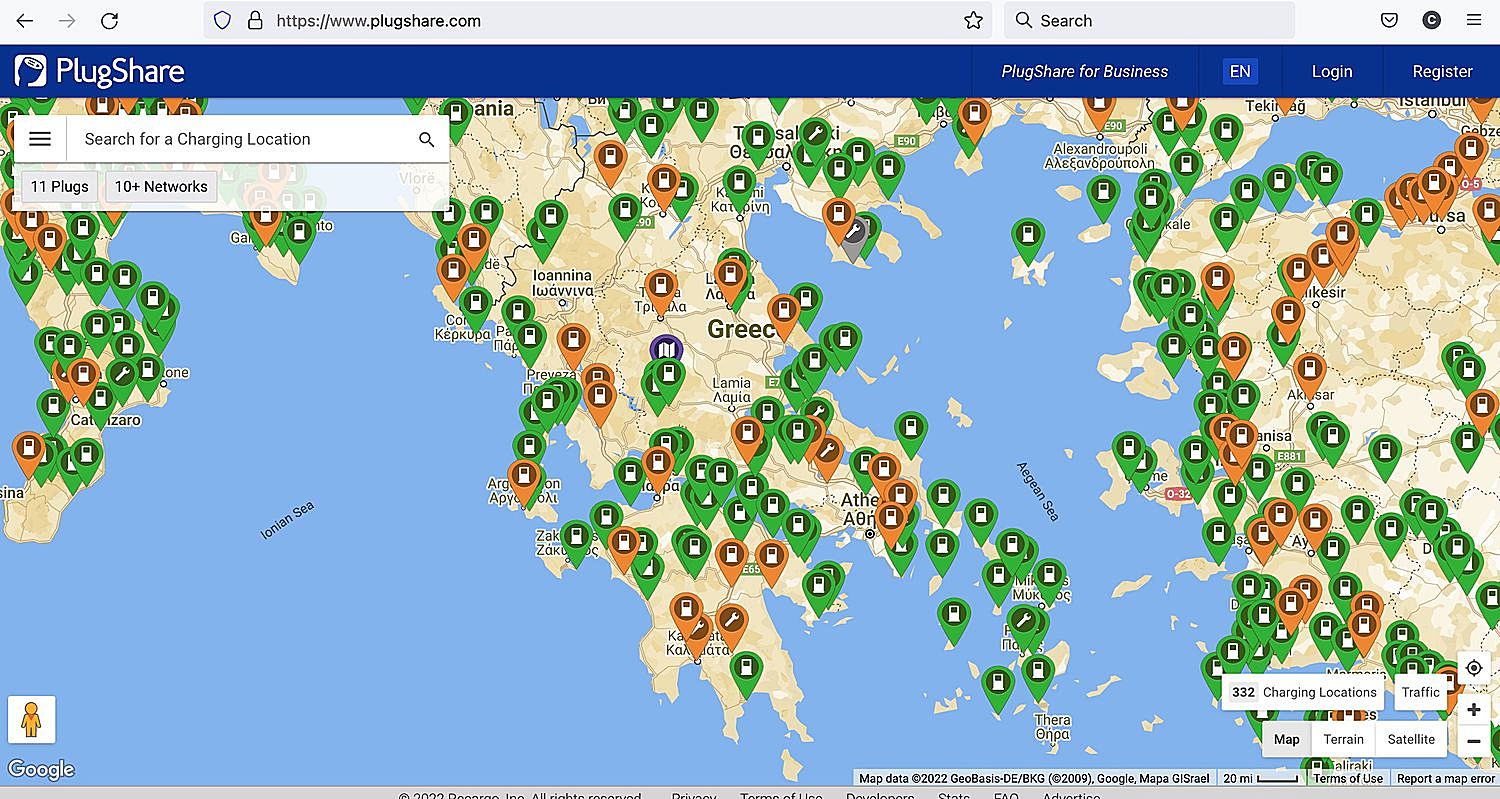Image resolution: width=1500 pixels, height=799 pixels.
Task: Open the 11 Plugs filter
Action: (x=60, y=186)
